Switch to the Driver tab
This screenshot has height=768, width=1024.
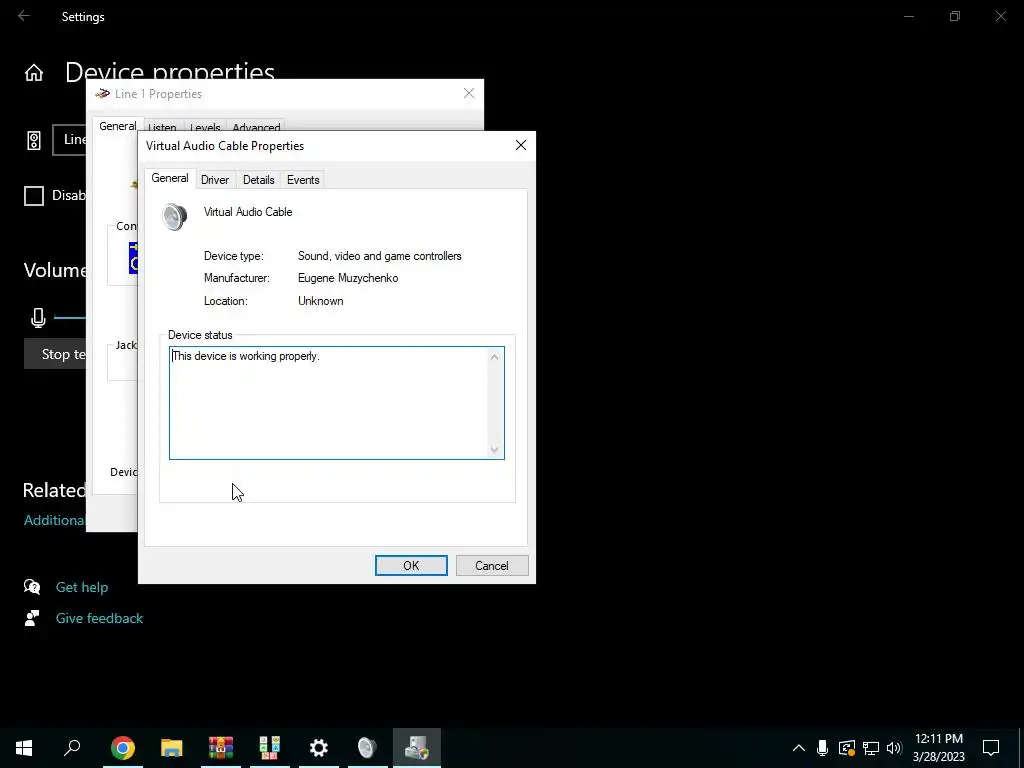tap(215, 180)
